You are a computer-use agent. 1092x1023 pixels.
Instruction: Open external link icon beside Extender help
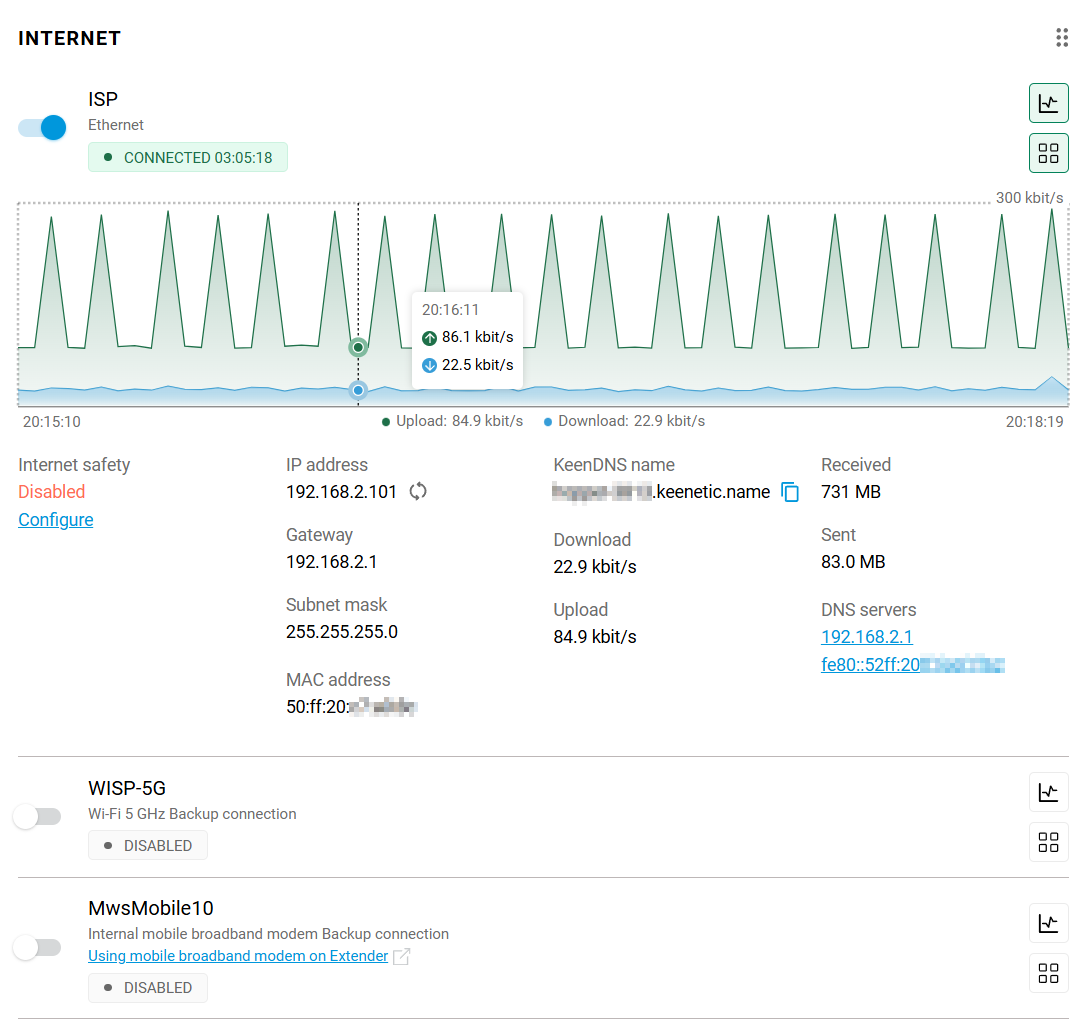click(x=402, y=956)
